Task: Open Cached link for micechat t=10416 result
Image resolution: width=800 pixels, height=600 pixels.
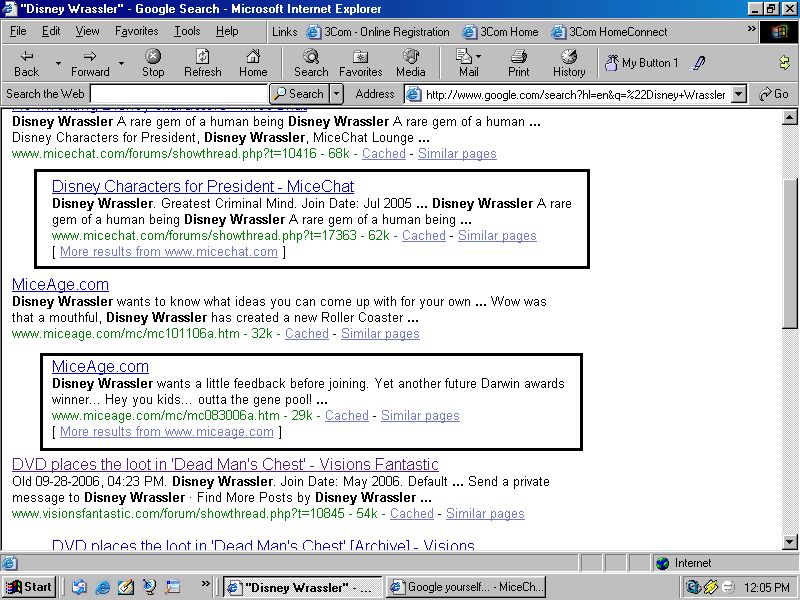Action: point(384,154)
